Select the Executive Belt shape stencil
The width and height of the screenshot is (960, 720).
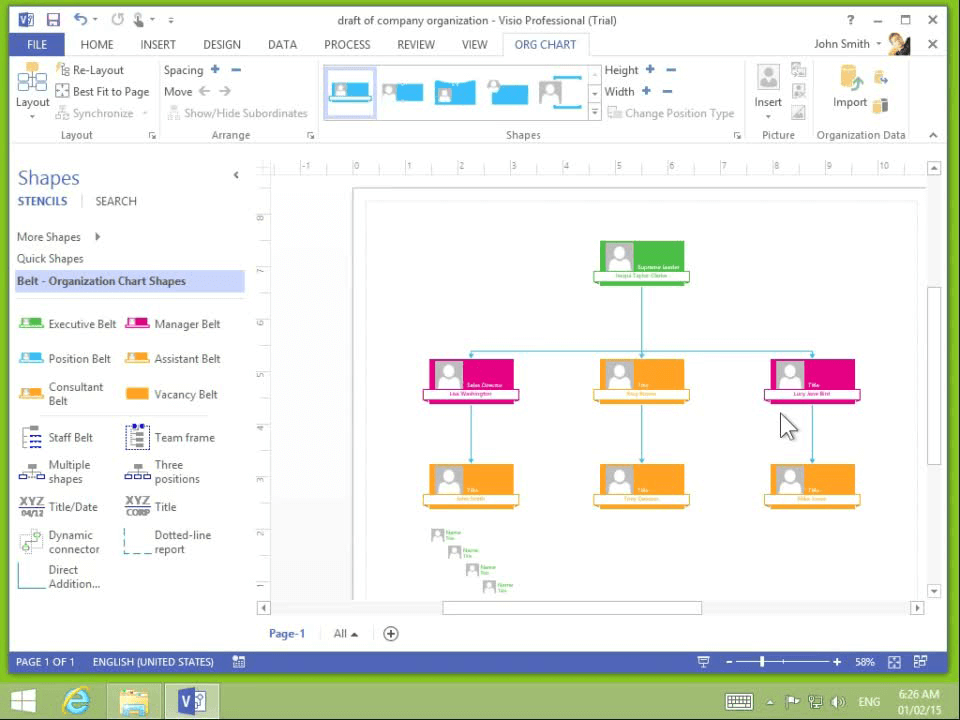[70, 323]
